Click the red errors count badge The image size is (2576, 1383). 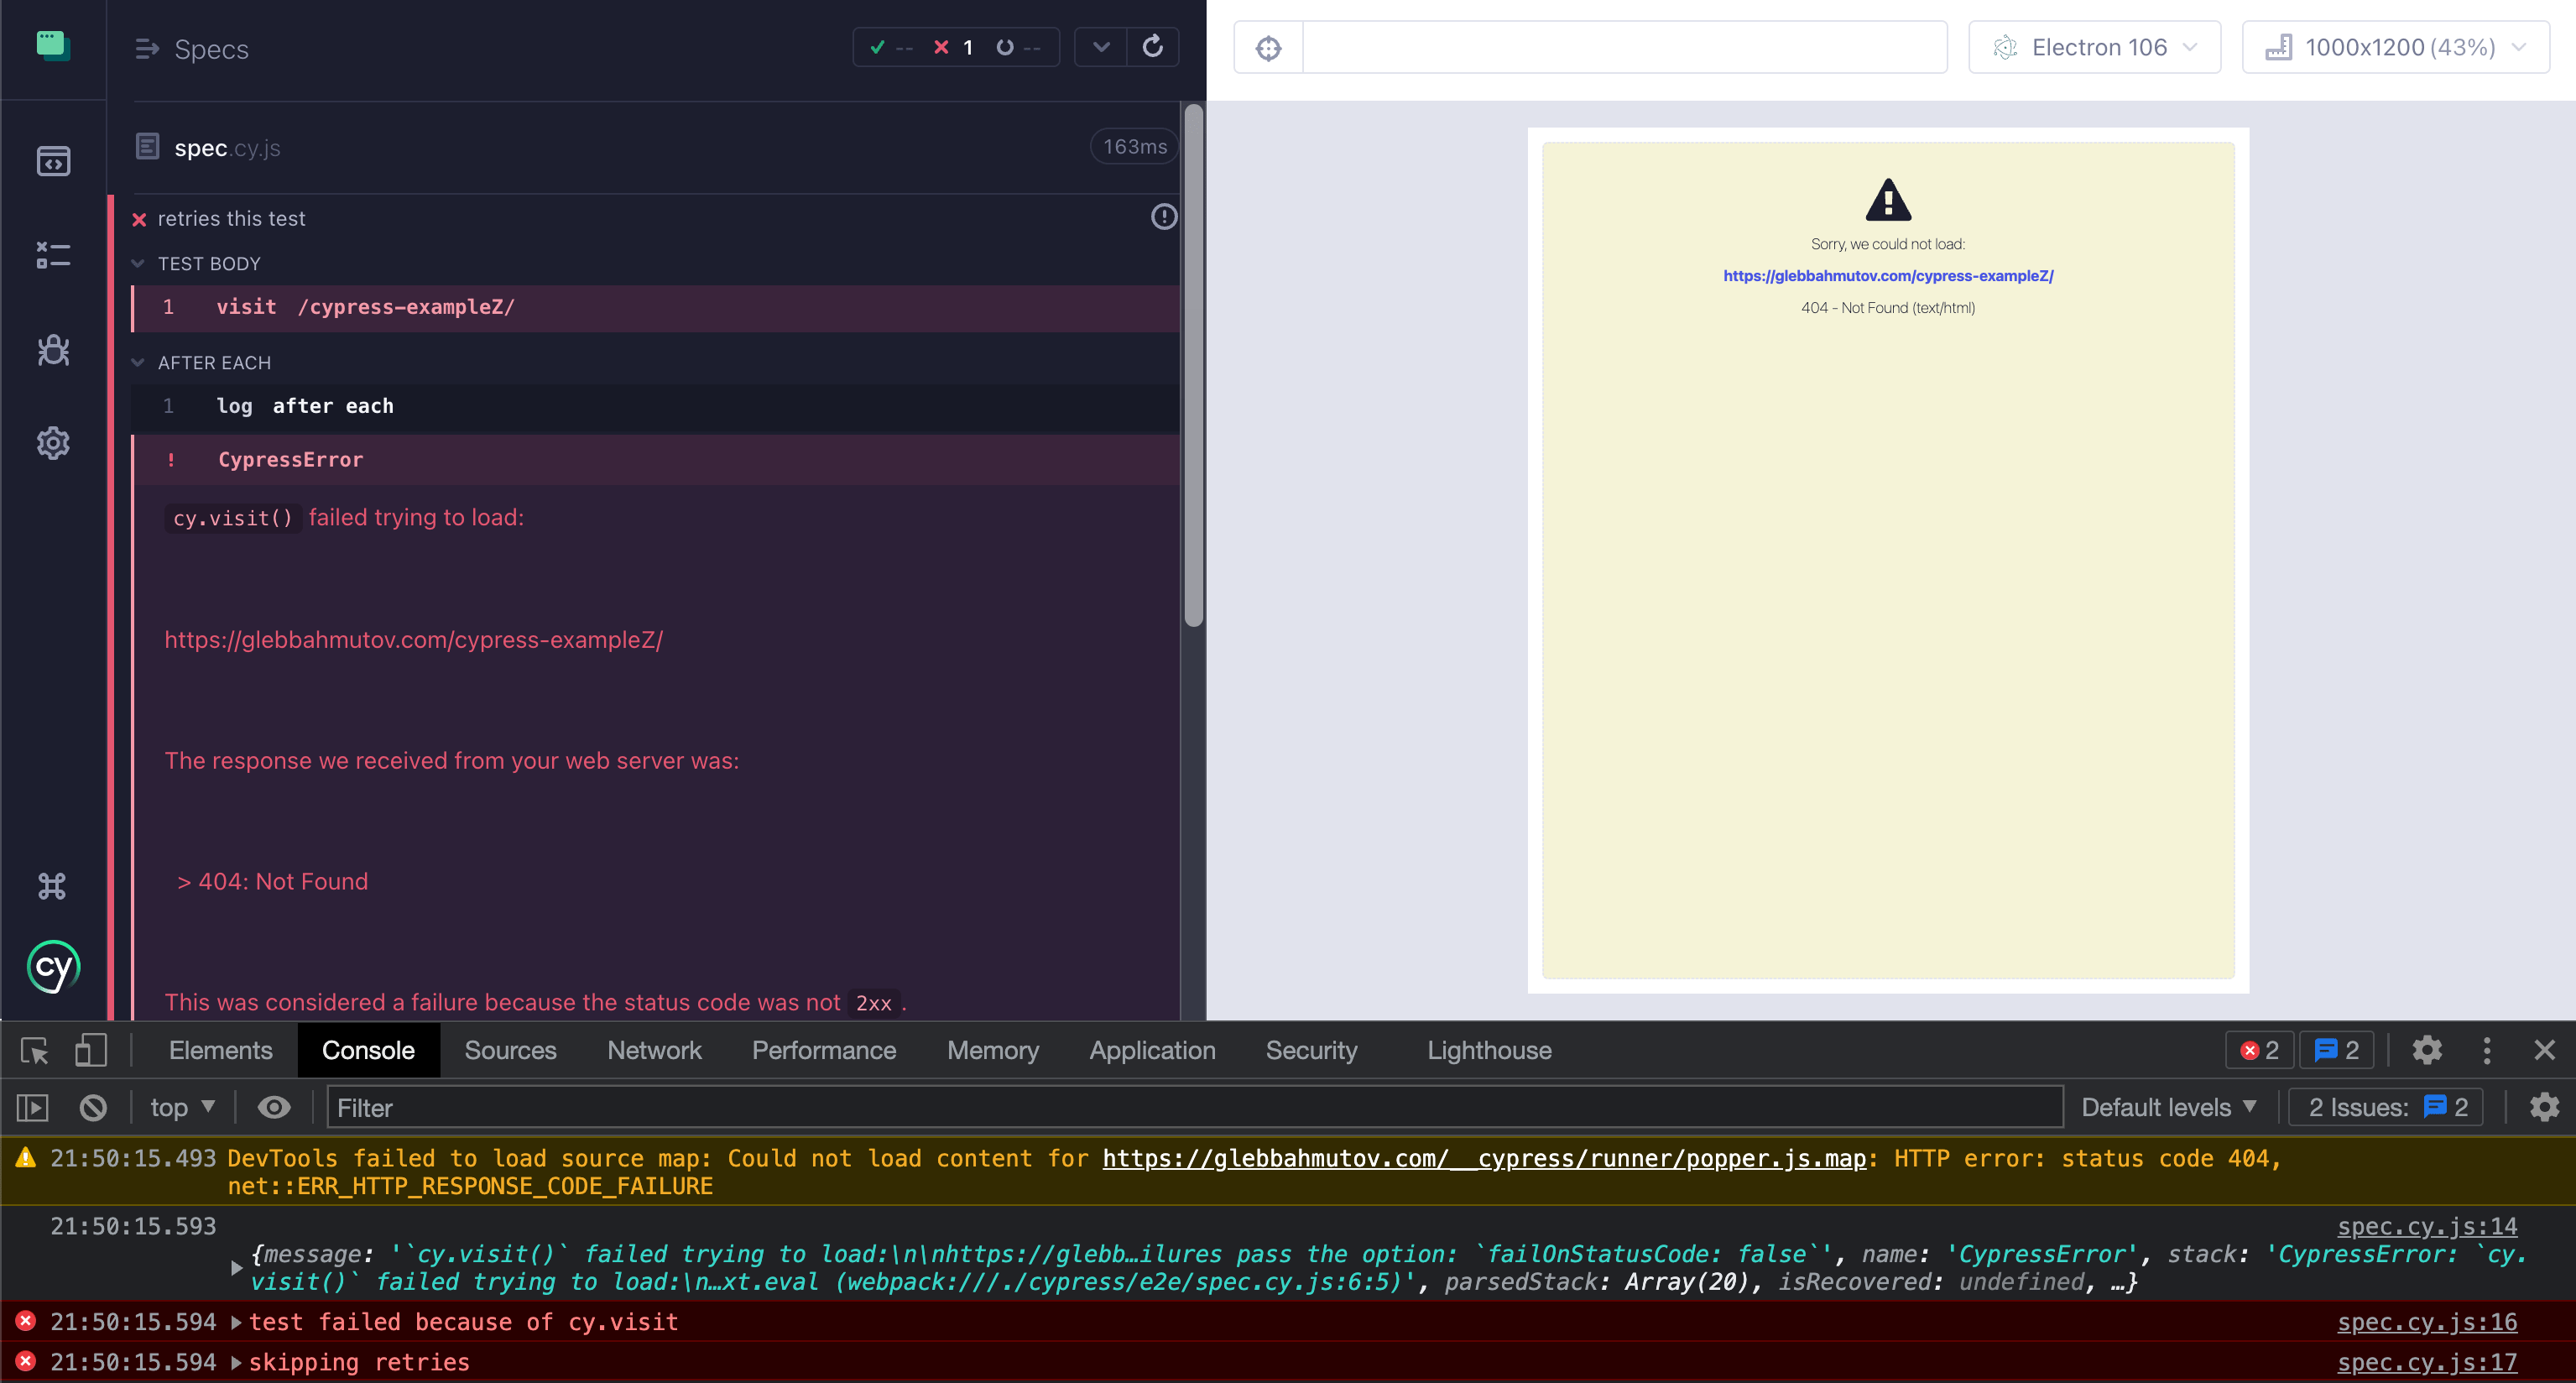pyautogui.click(x=2259, y=1050)
